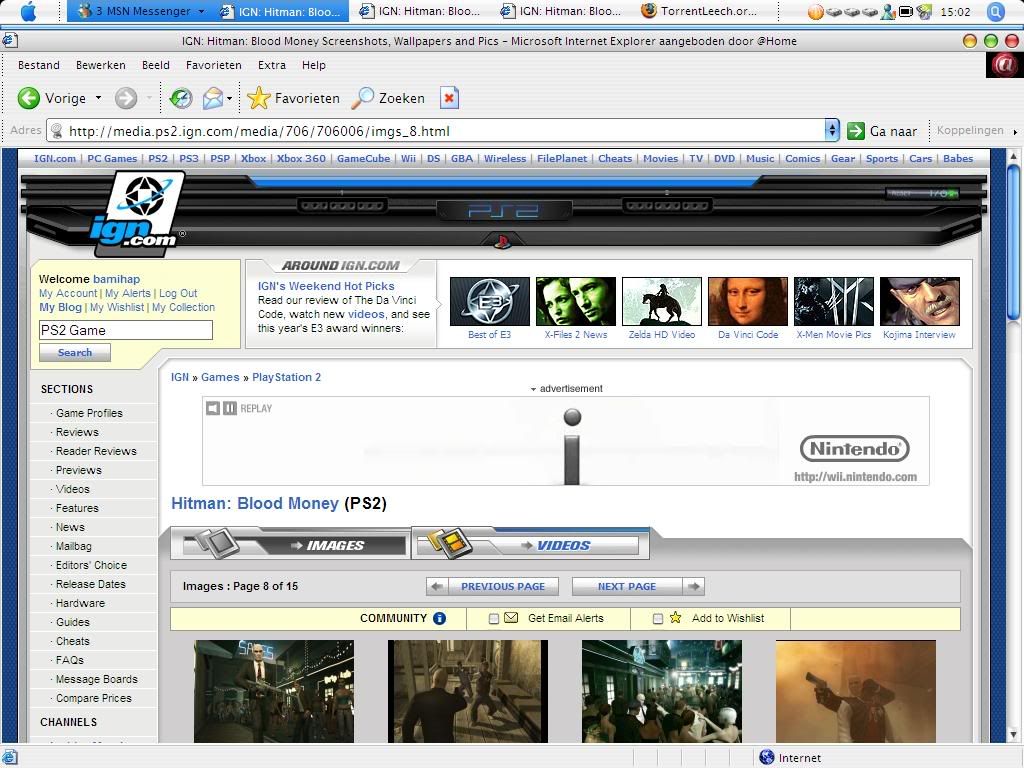Click the star icon by Add to Wishlist
The height and width of the screenshot is (768, 1024).
point(675,618)
